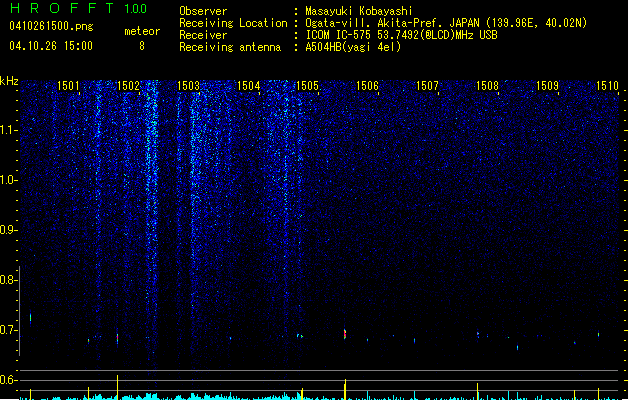629x400 pixels.
Task: Click the A504HB(yagi 4el) antenna value
Action: pos(353,47)
